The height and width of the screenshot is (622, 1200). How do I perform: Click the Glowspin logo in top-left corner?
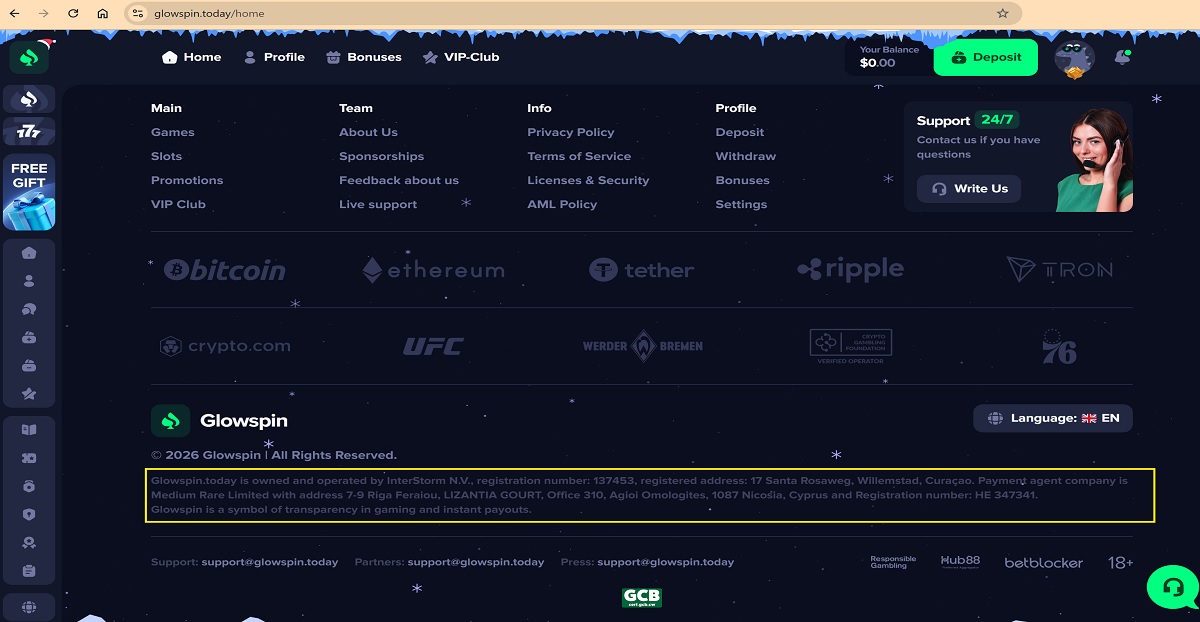(x=29, y=57)
